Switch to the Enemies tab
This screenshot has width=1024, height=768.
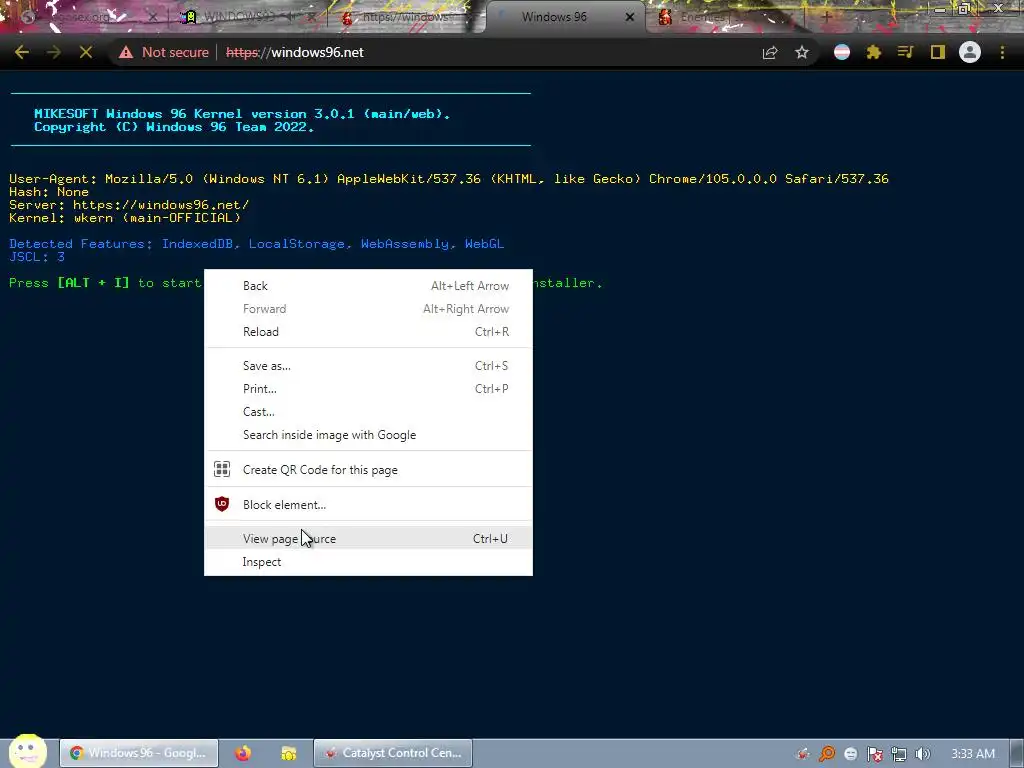(x=718, y=17)
